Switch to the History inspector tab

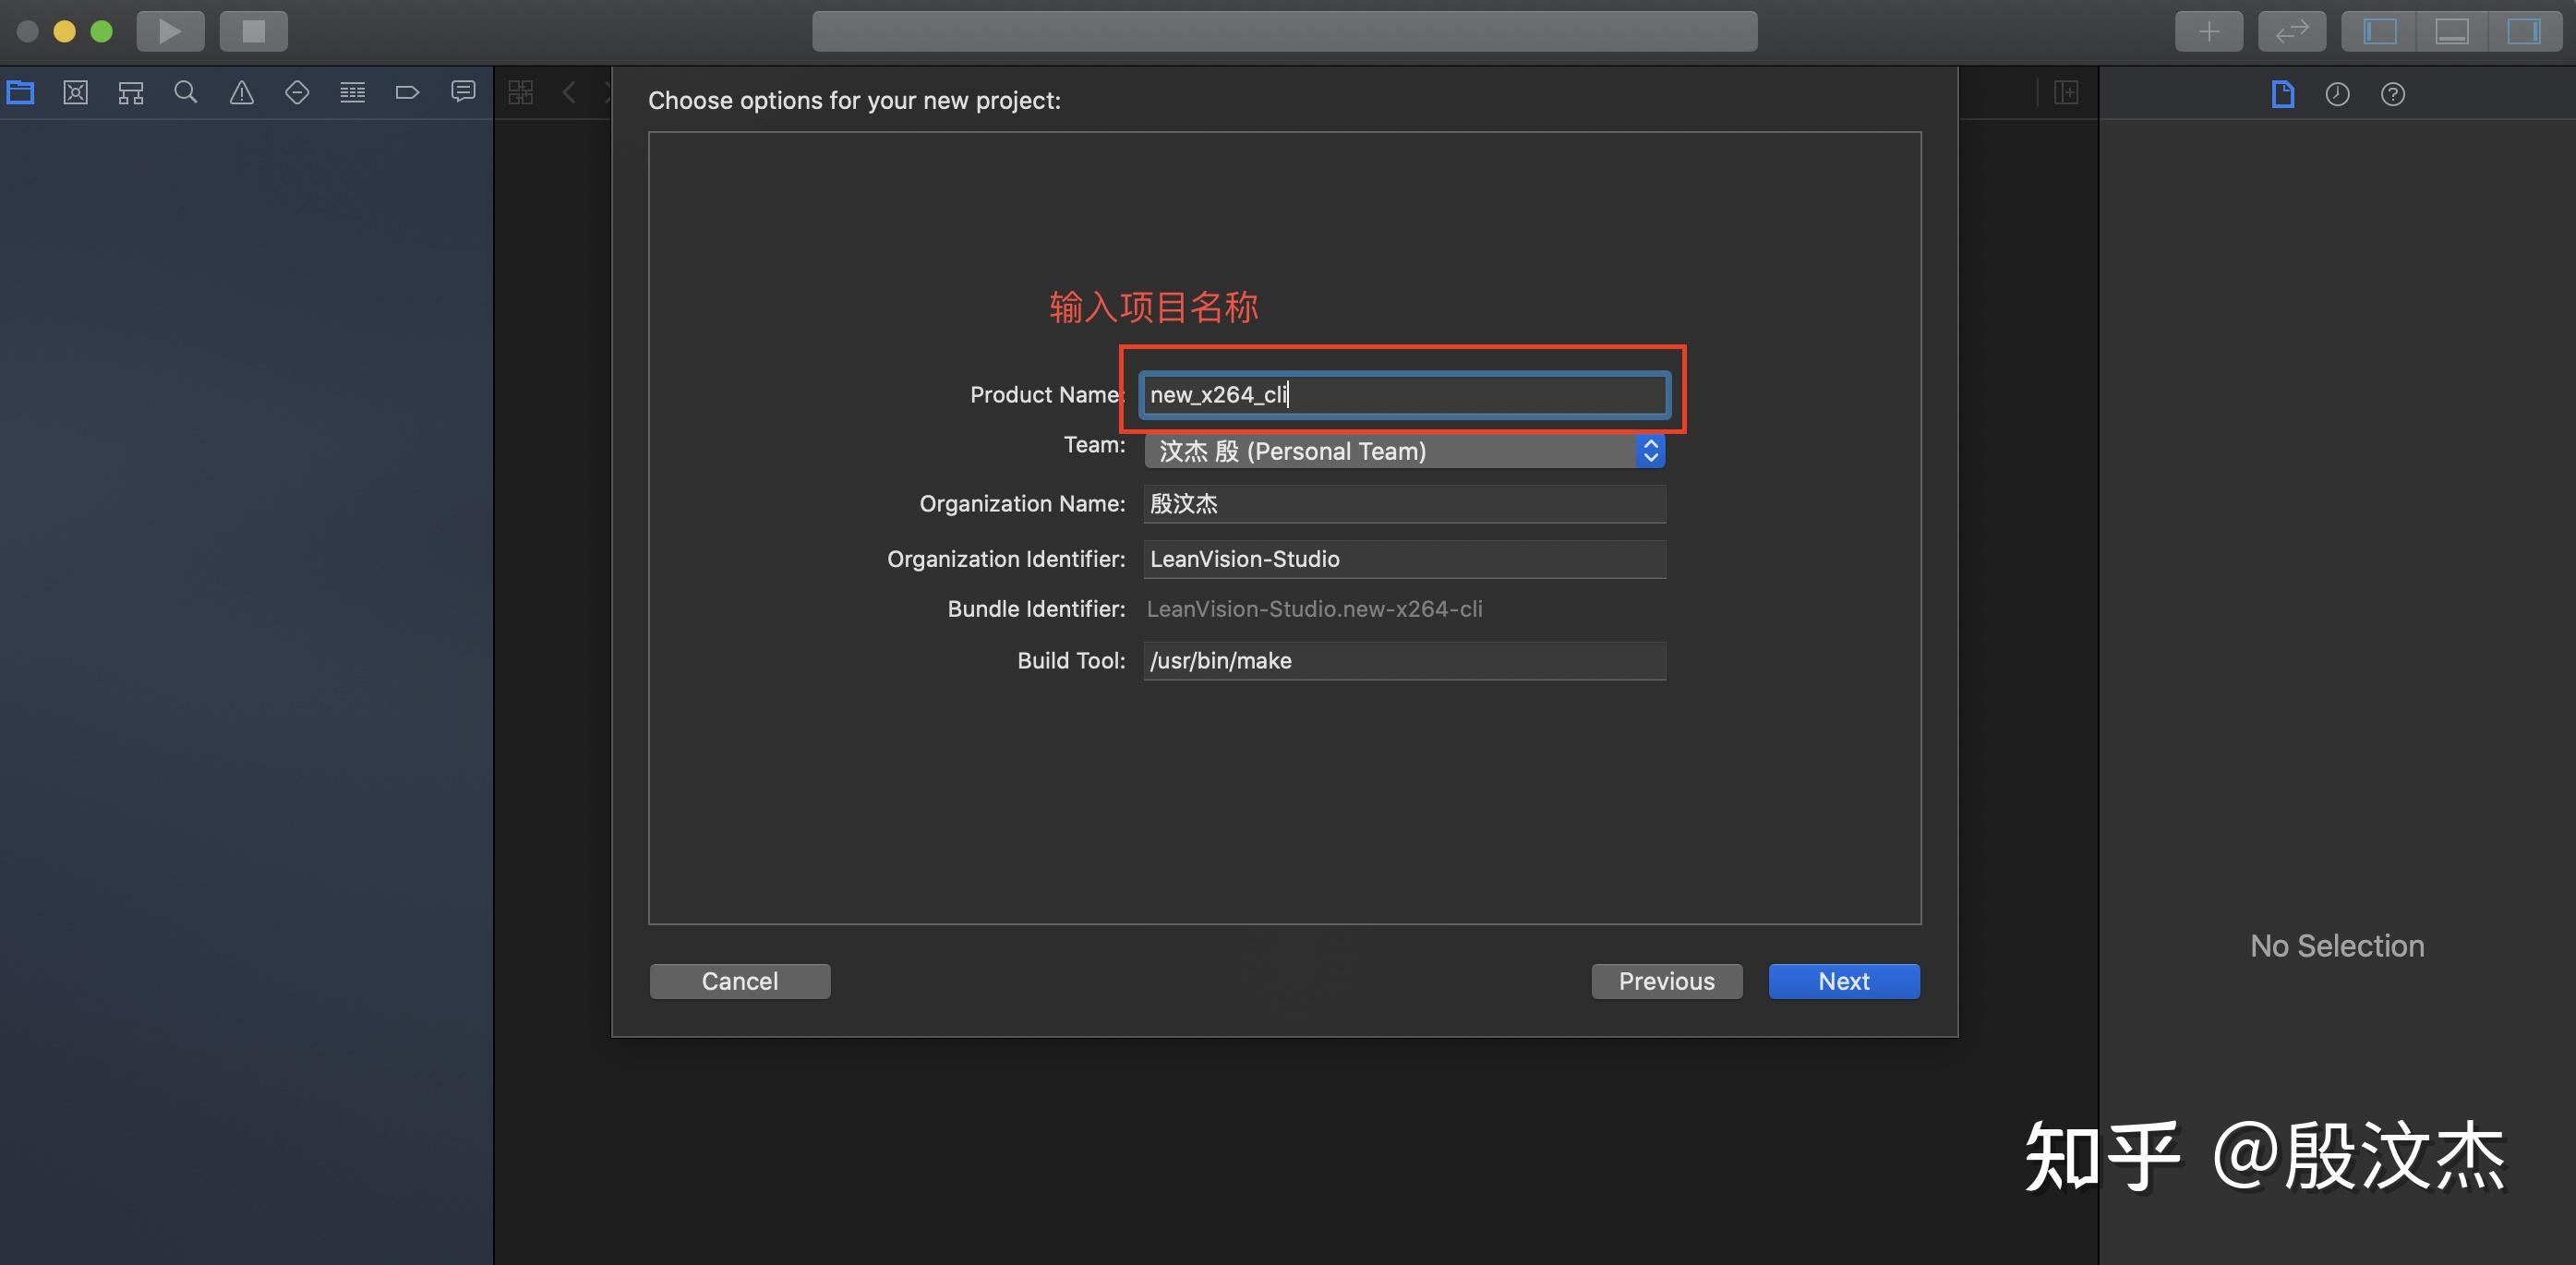pos(2337,94)
